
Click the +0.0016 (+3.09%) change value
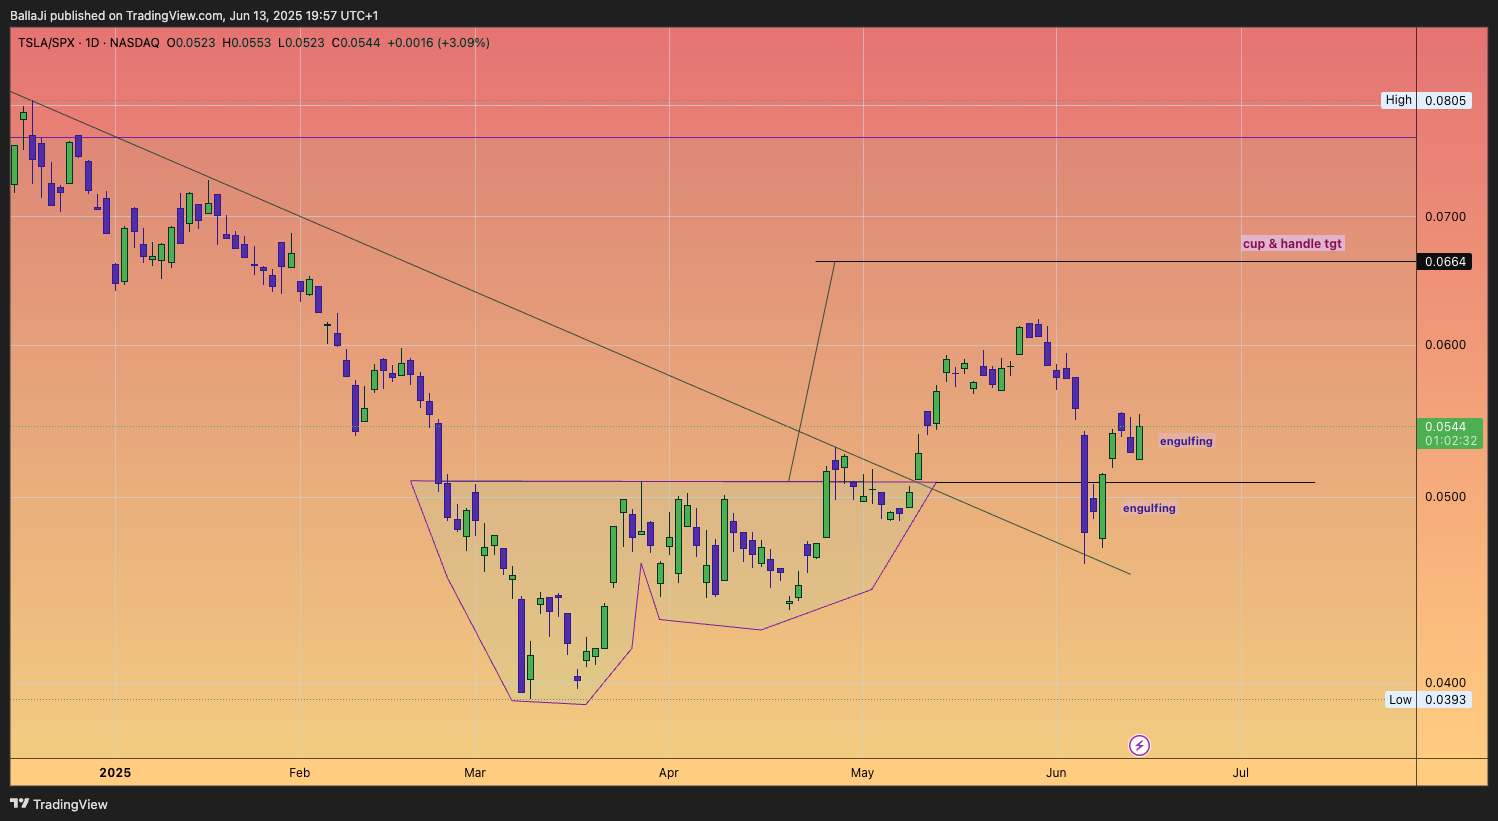click(438, 43)
